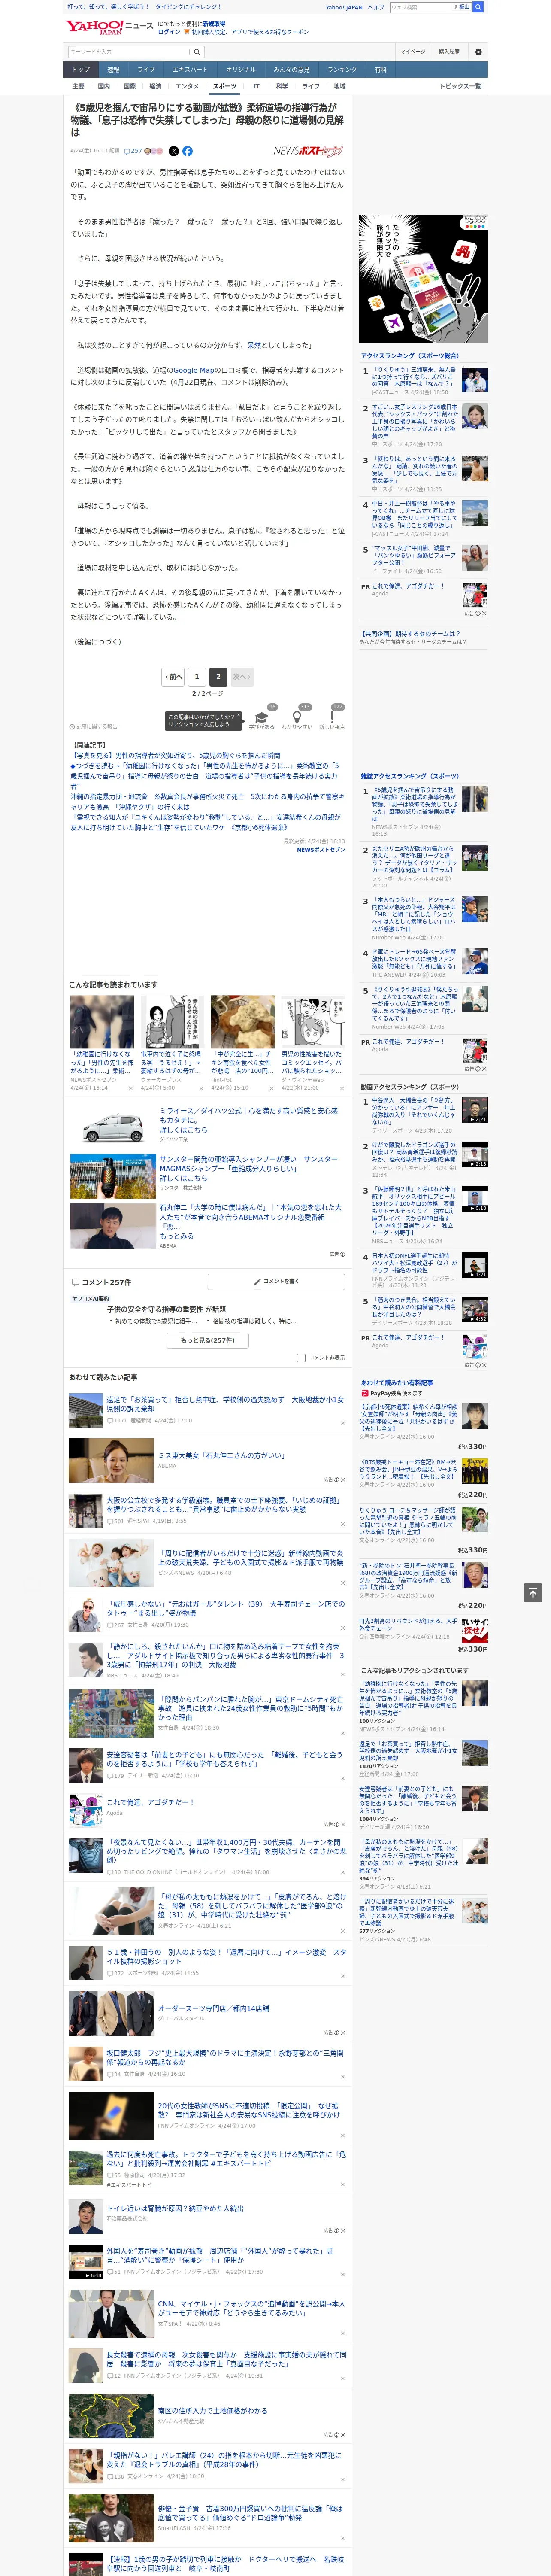
Task: Click the keyword search magnifier button
Action: point(197,52)
